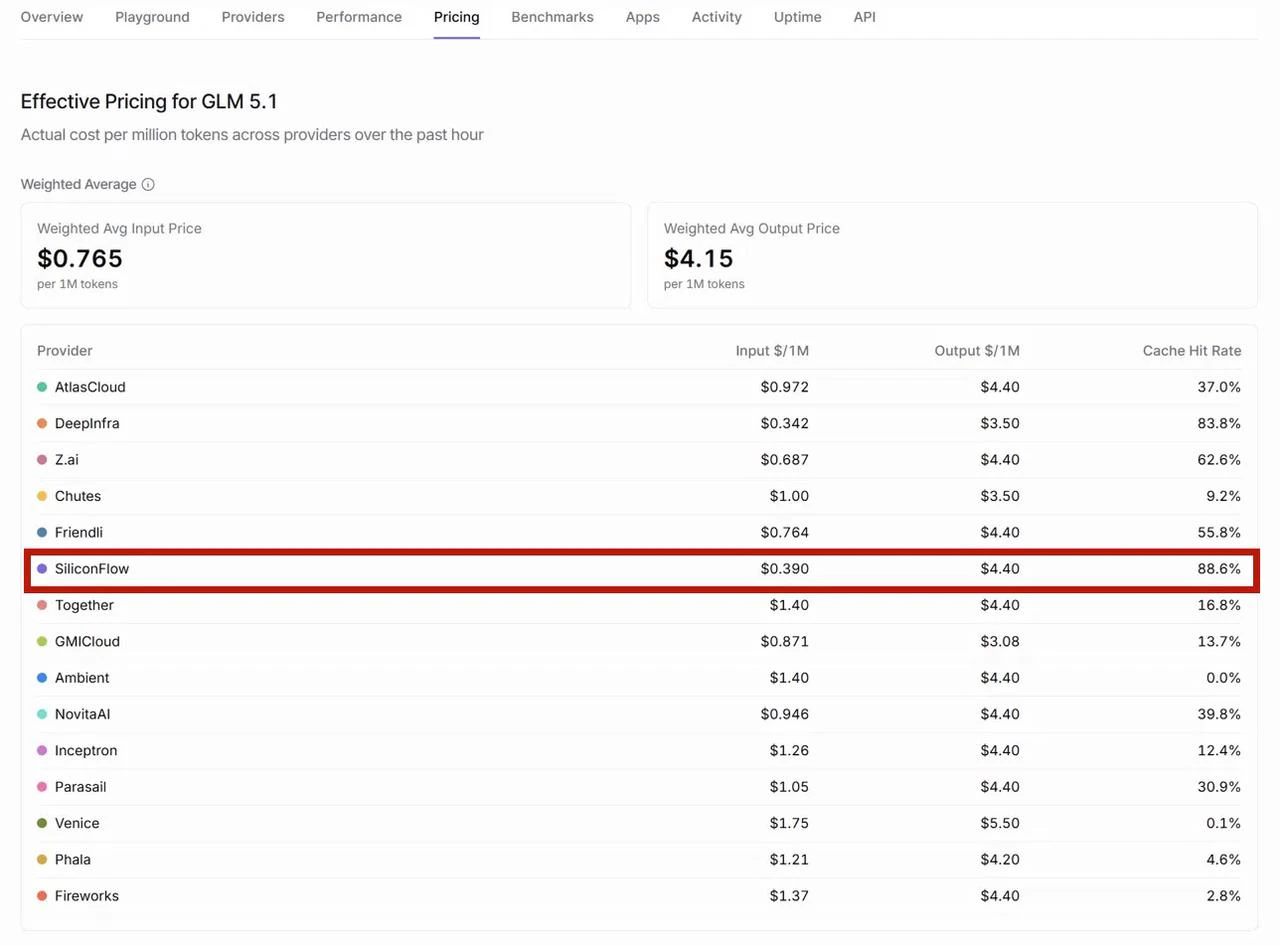Click DeepInfra's 83.8% cache hit rate
Image resolution: width=1280 pixels, height=945 pixels.
point(1219,423)
